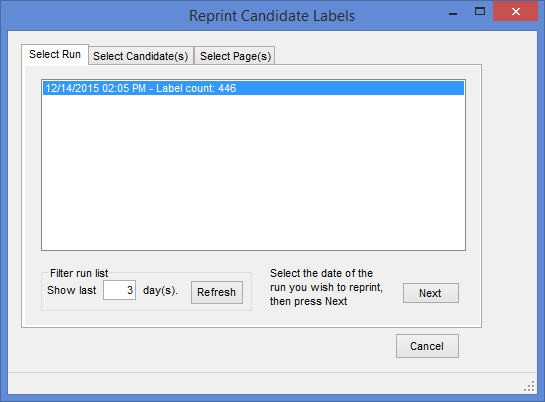Click the empty white area of the run list

click(x=253, y=172)
